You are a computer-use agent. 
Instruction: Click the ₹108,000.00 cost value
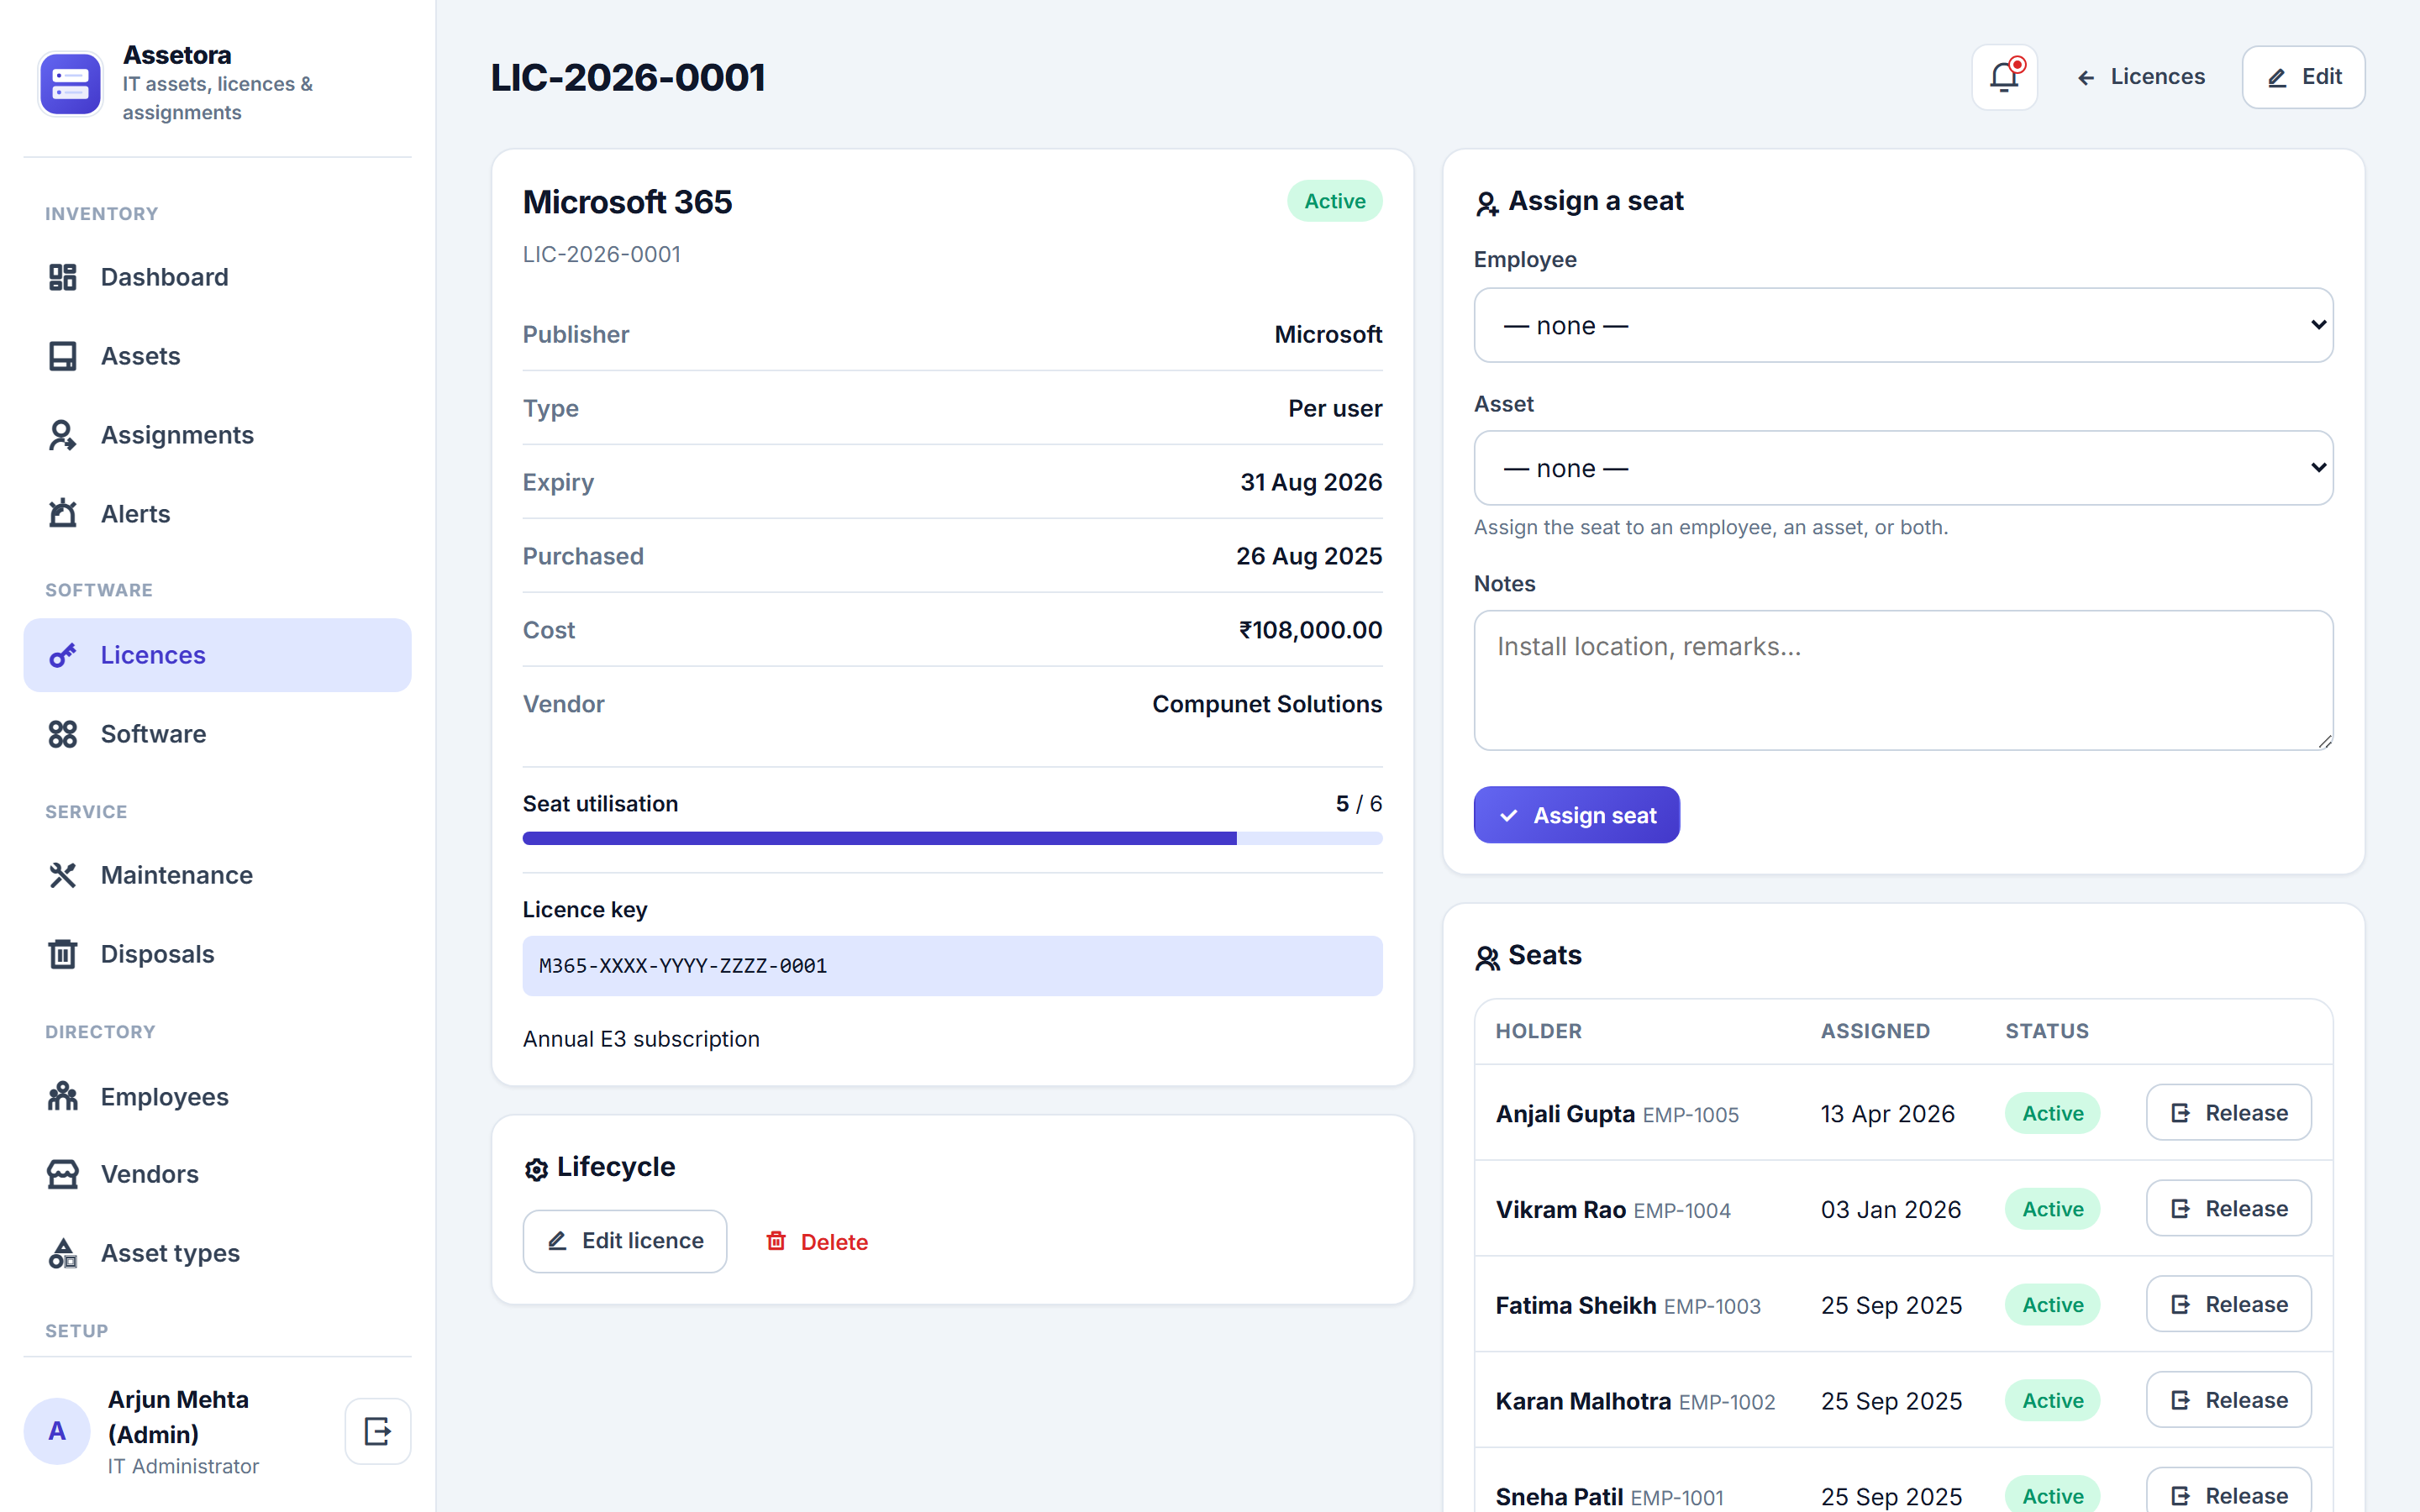pos(1310,630)
